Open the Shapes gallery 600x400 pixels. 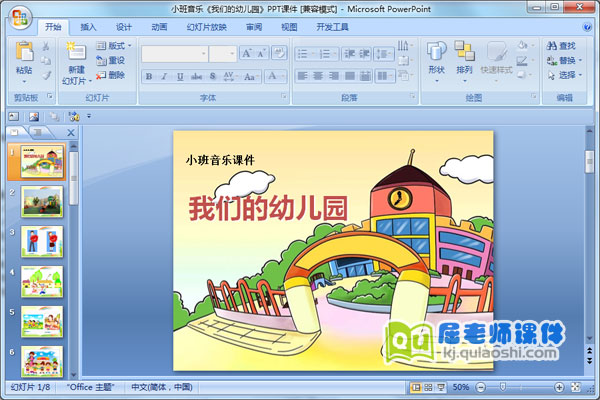[437, 61]
